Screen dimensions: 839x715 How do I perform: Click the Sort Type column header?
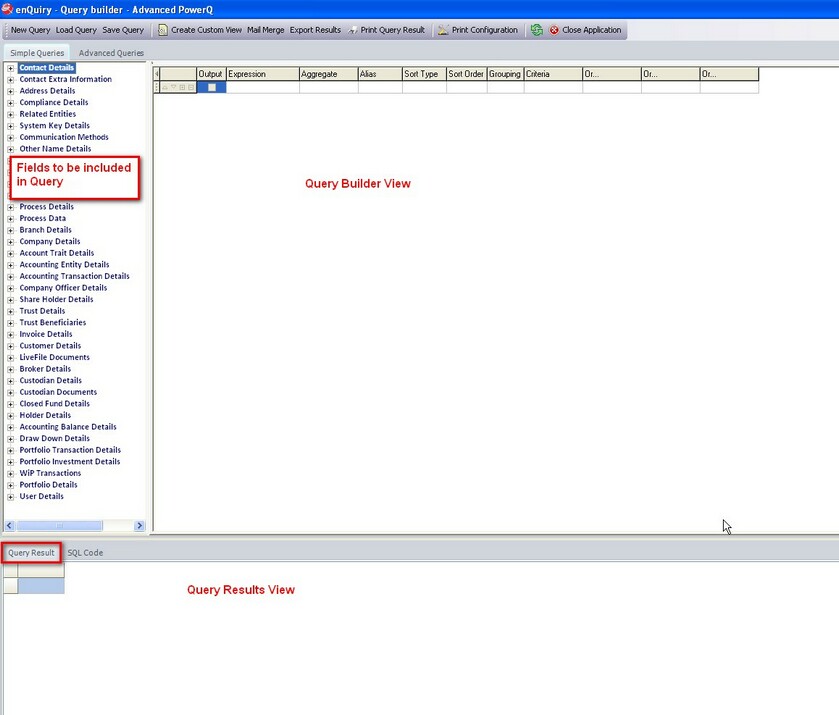(424, 74)
